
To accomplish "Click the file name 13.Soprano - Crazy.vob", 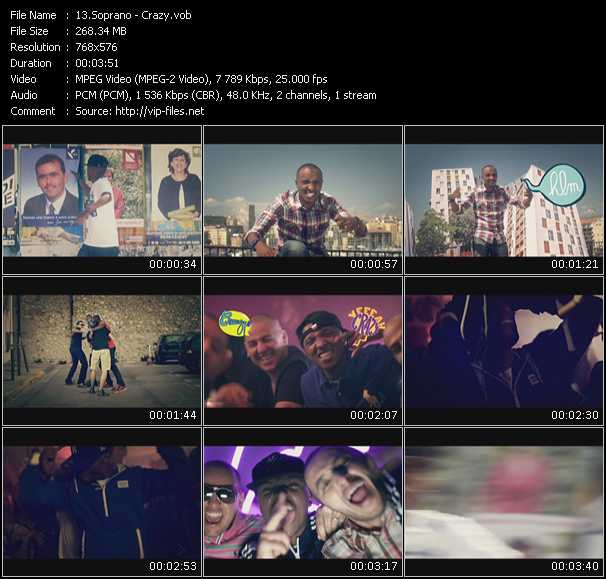I will (133, 15).
